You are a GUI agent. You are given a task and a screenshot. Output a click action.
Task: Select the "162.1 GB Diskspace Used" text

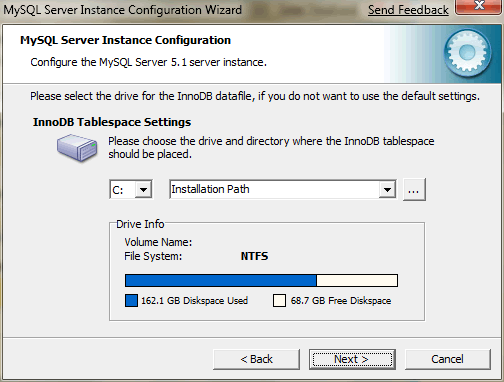point(194,301)
